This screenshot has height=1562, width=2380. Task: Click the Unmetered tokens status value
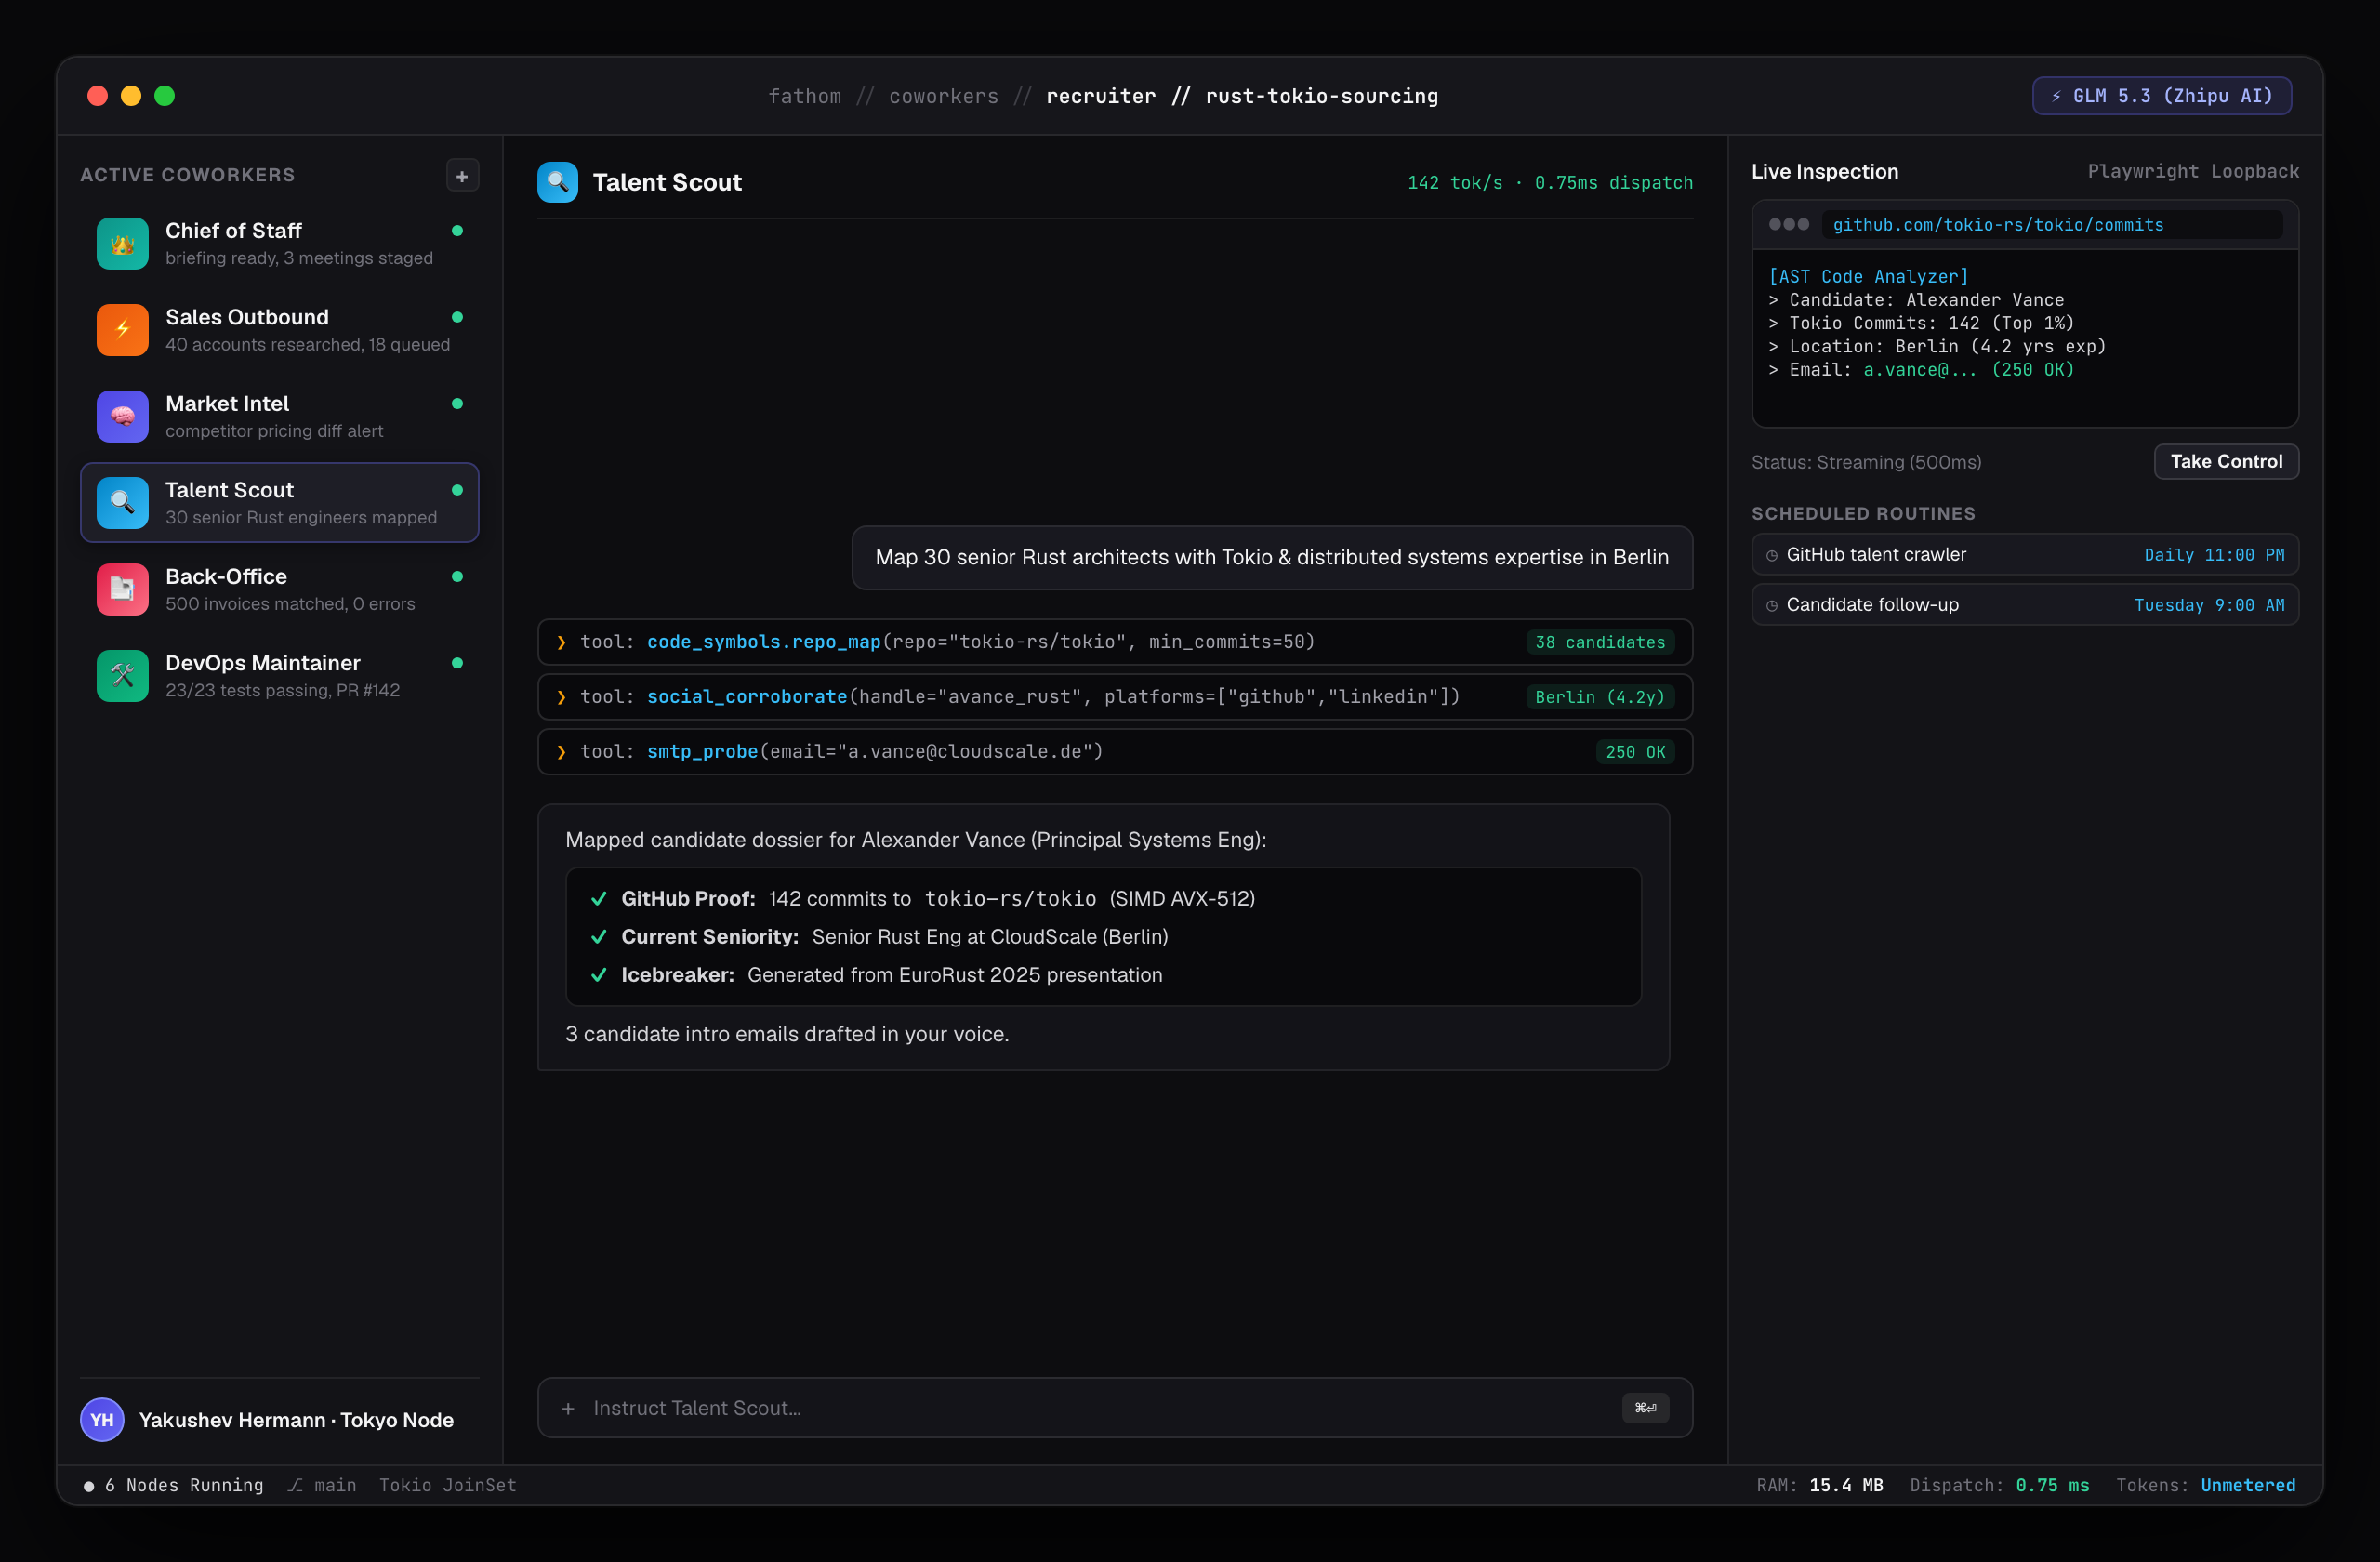pos(2248,1485)
